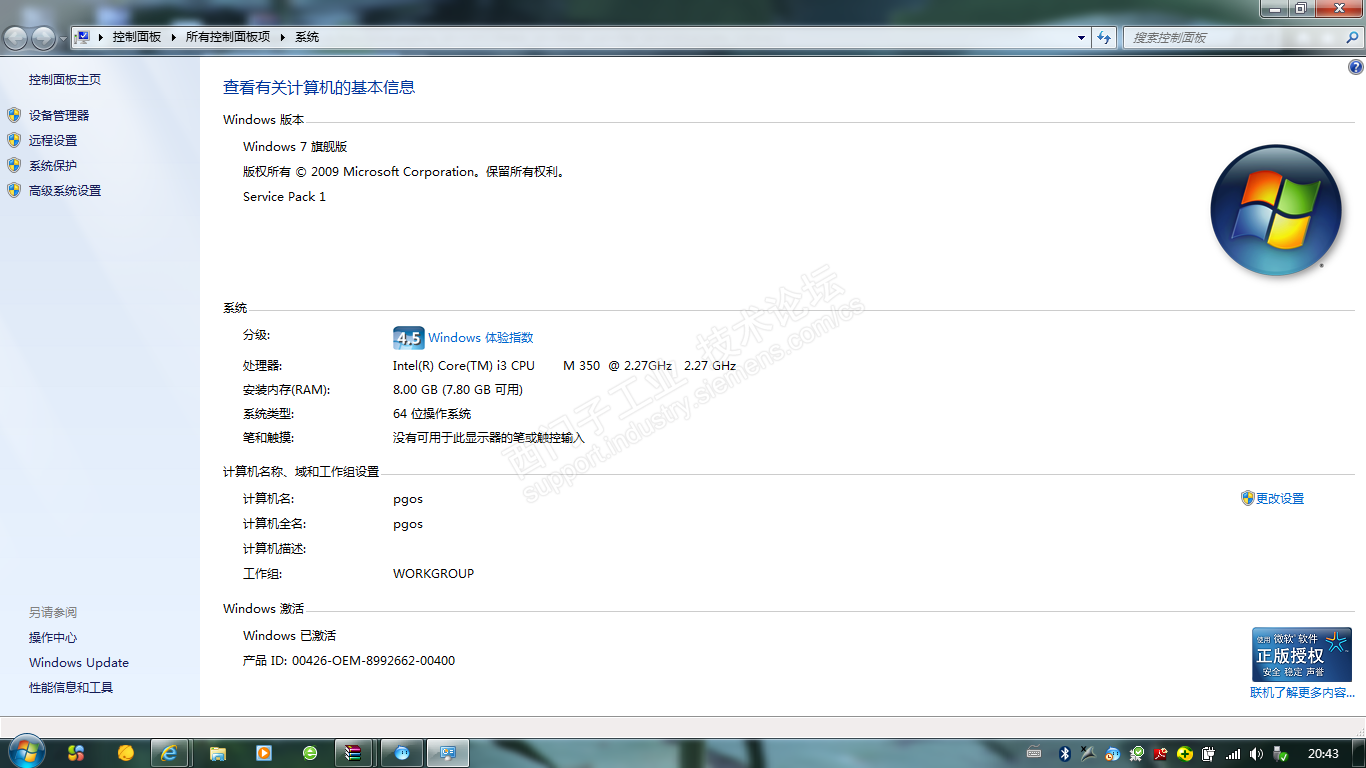Open the blue round-face chat app in taskbar
This screenshot has width=1366, height=768.
402,753
